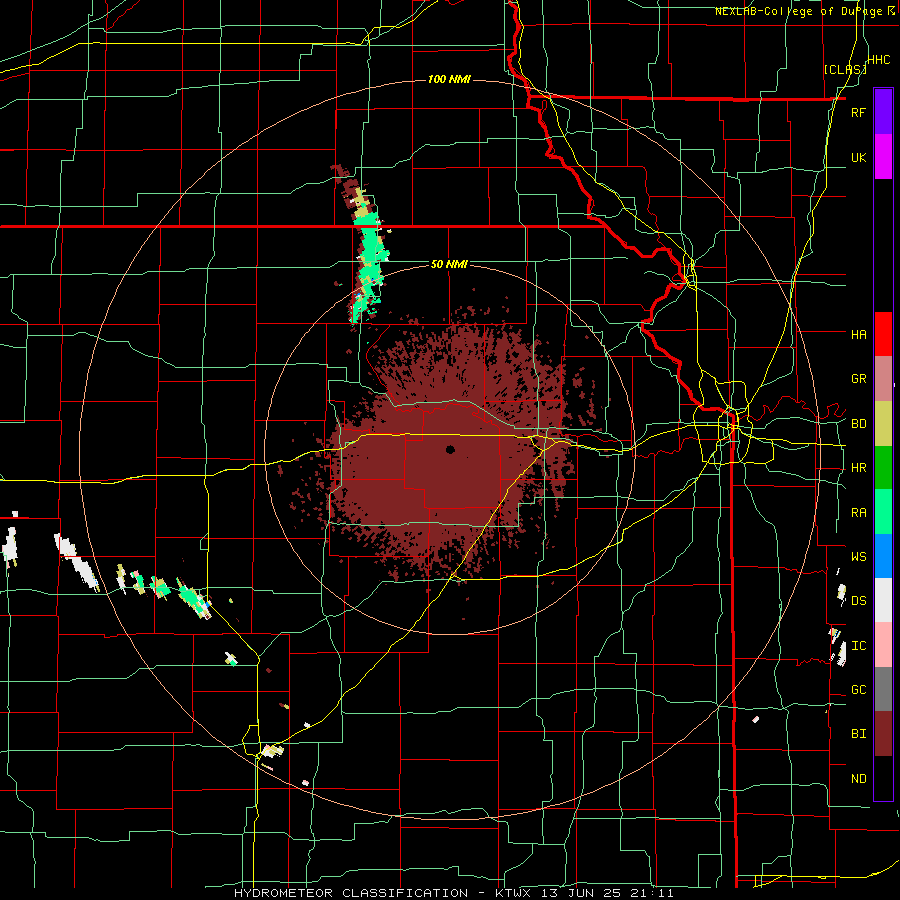
Task: Pick the RA light green legend swatch
Action: (883, 512)
